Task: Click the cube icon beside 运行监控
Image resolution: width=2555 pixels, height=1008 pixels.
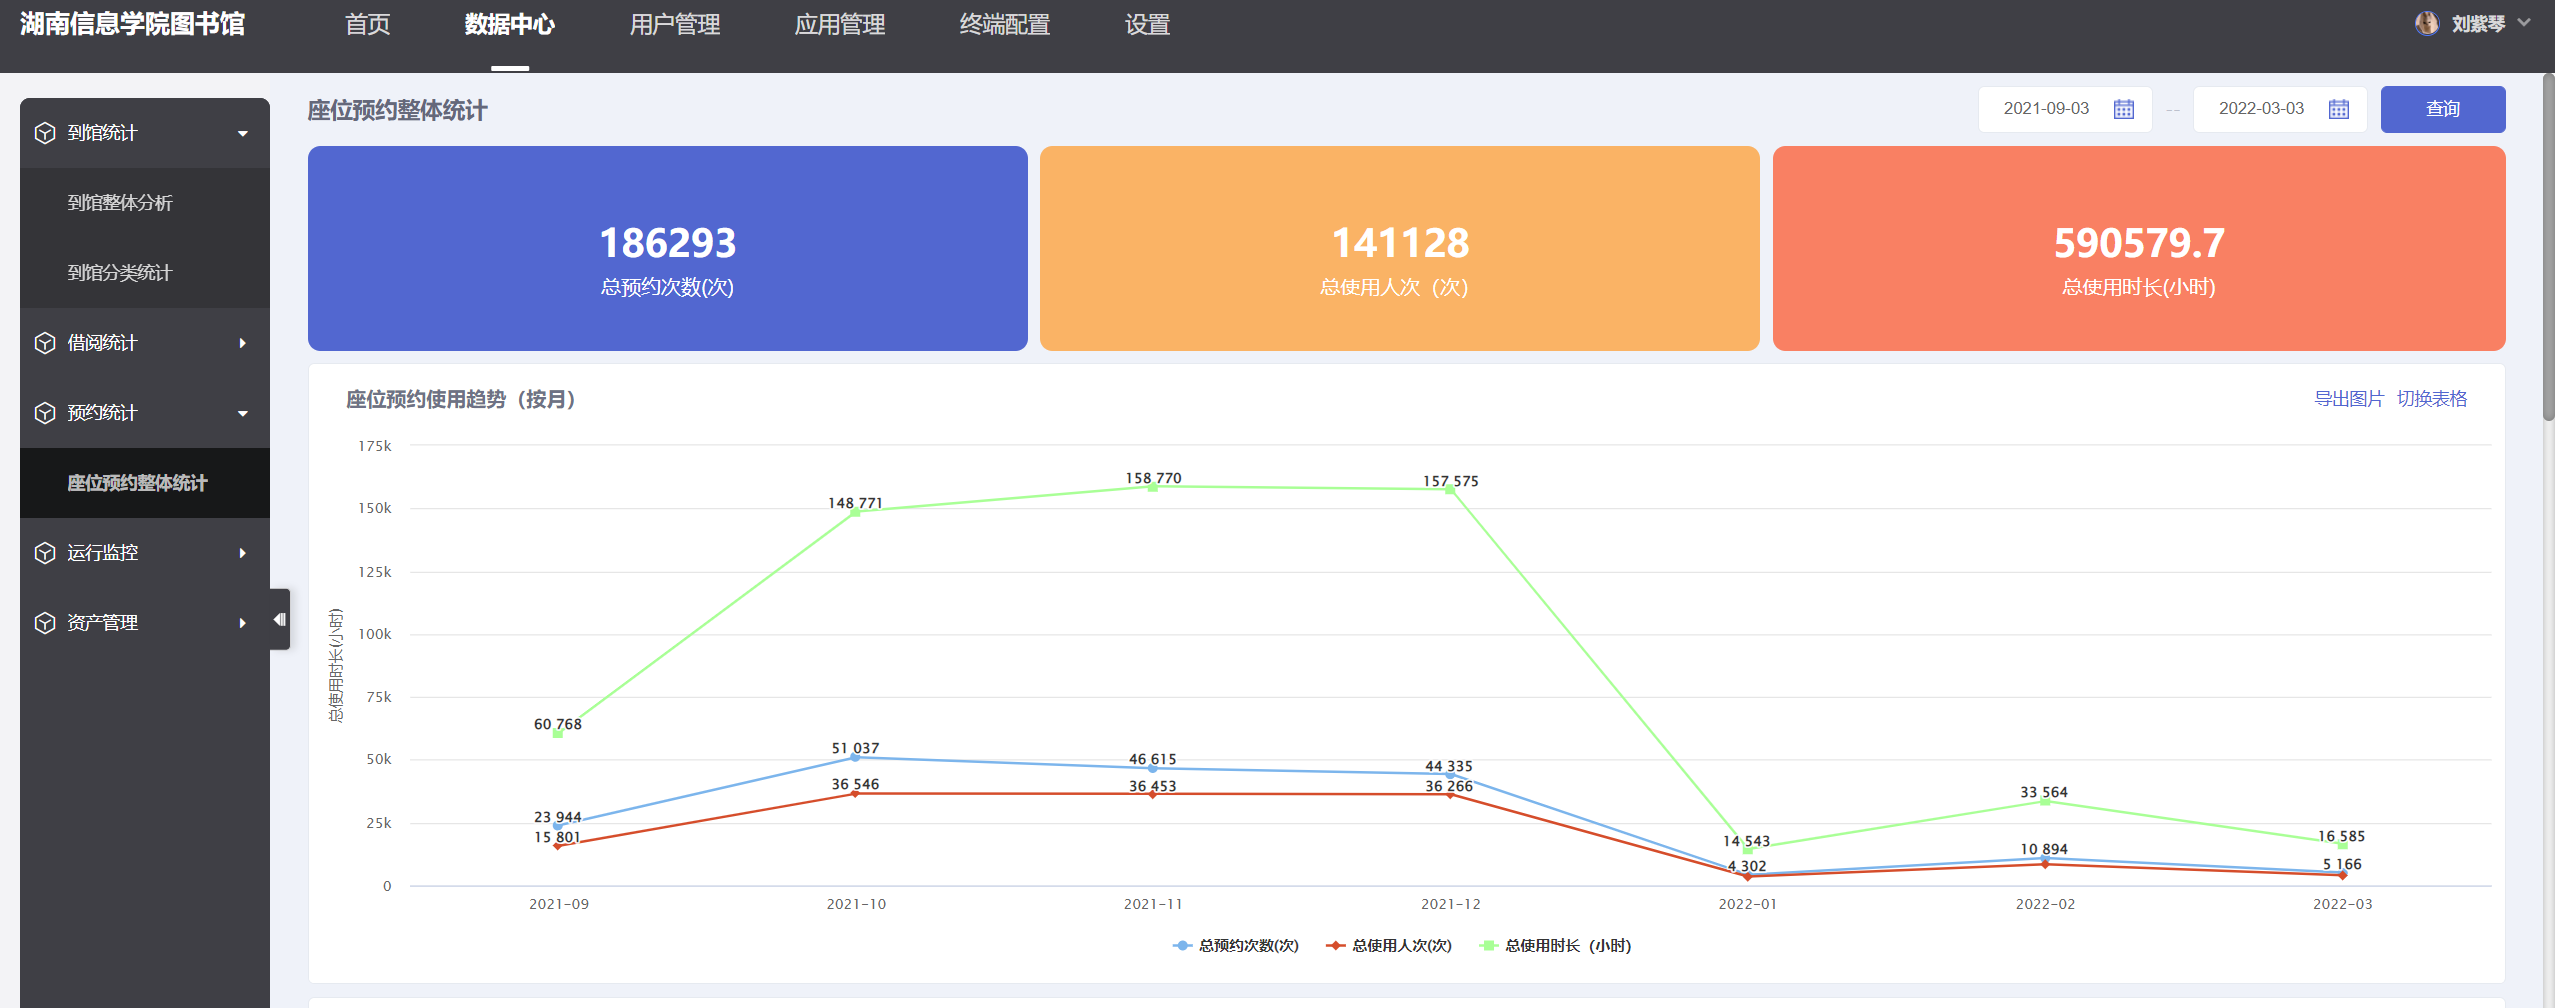Action: [45, 553]
